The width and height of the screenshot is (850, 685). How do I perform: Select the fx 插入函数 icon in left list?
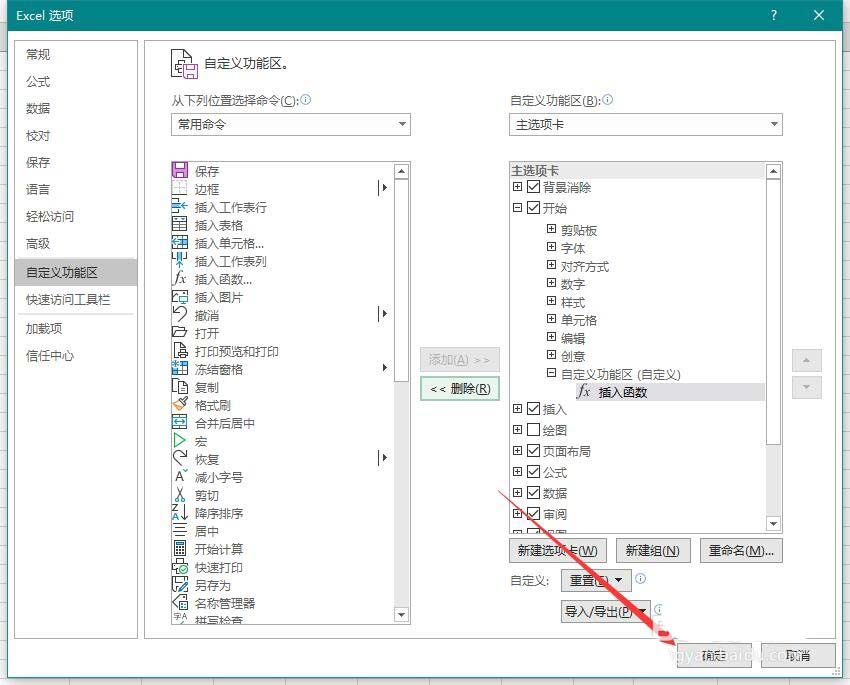[x=179, y=278]
